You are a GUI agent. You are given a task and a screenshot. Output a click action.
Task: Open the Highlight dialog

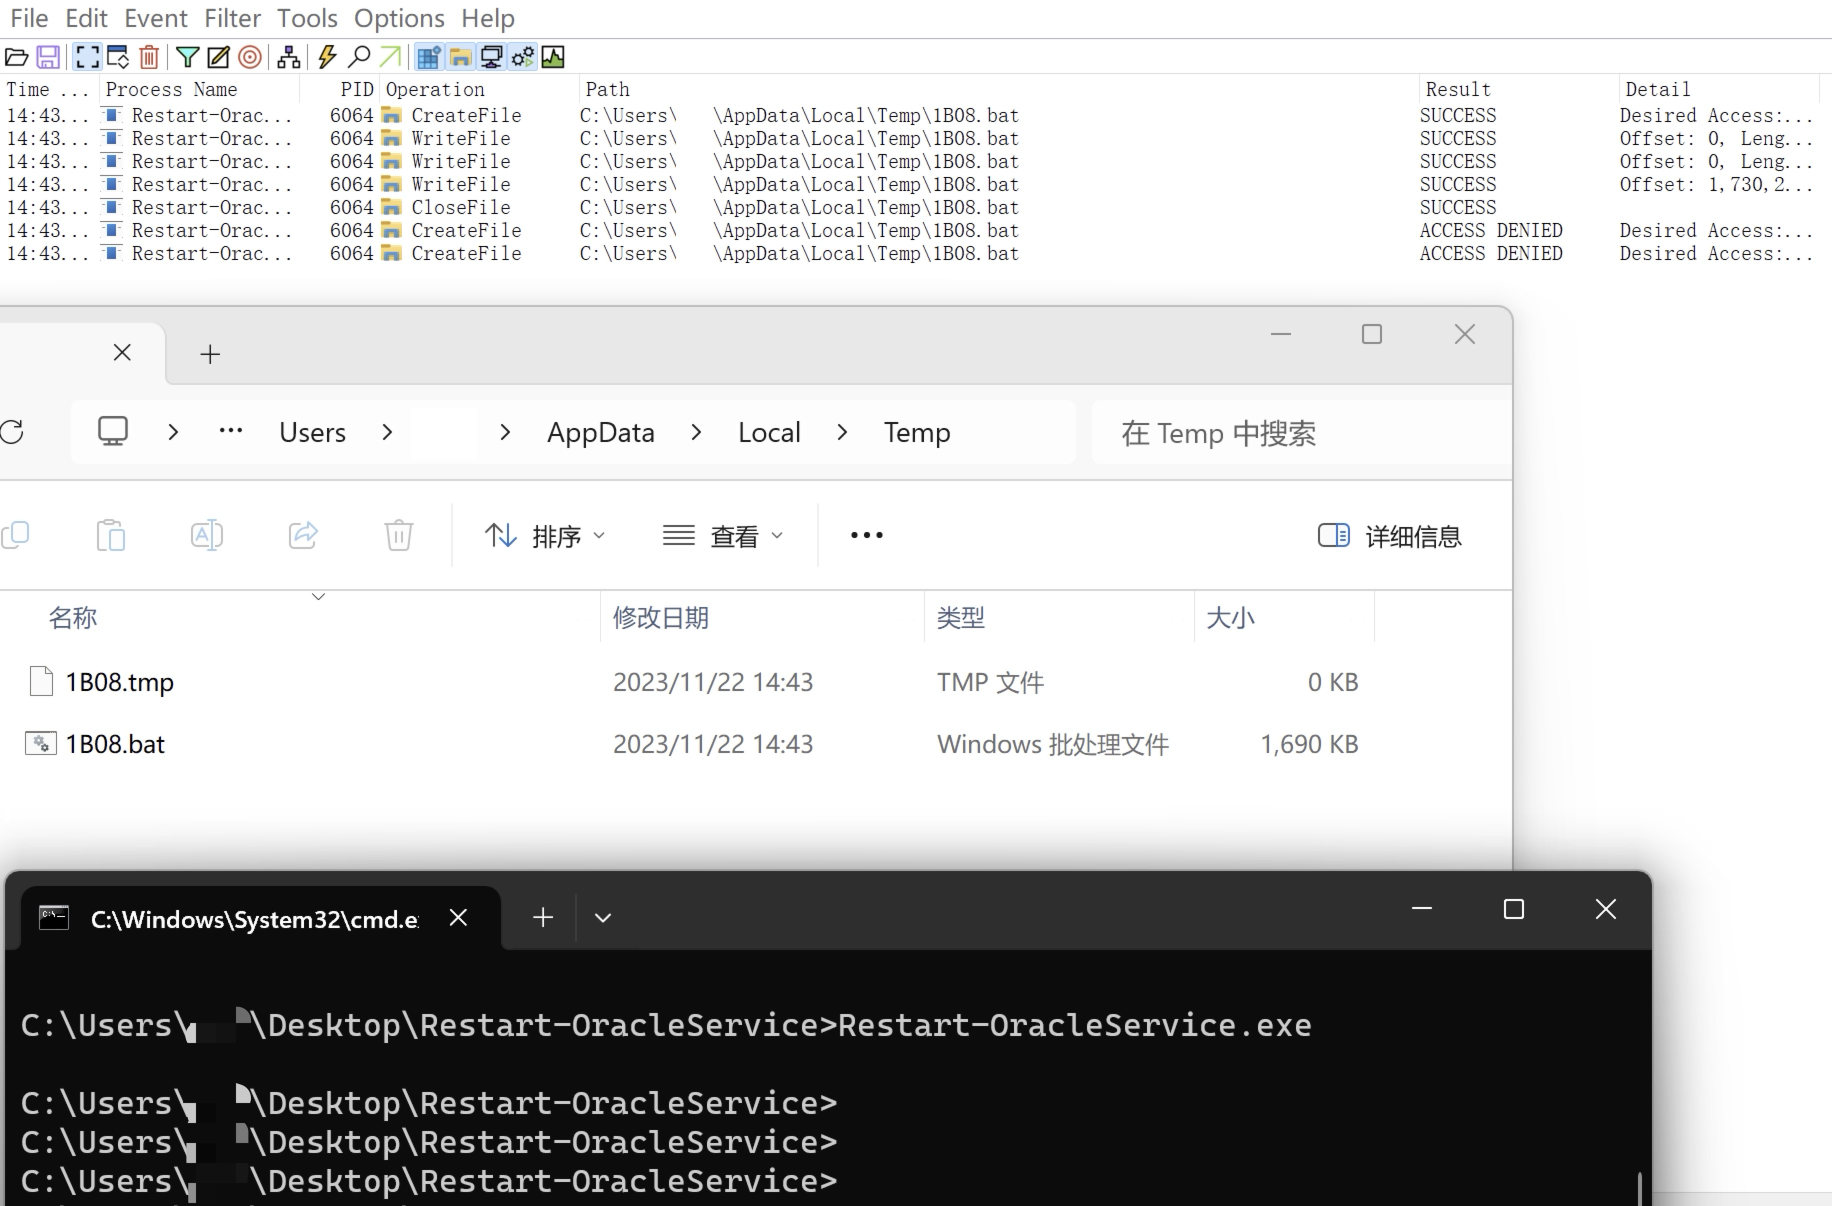point(219,57)
